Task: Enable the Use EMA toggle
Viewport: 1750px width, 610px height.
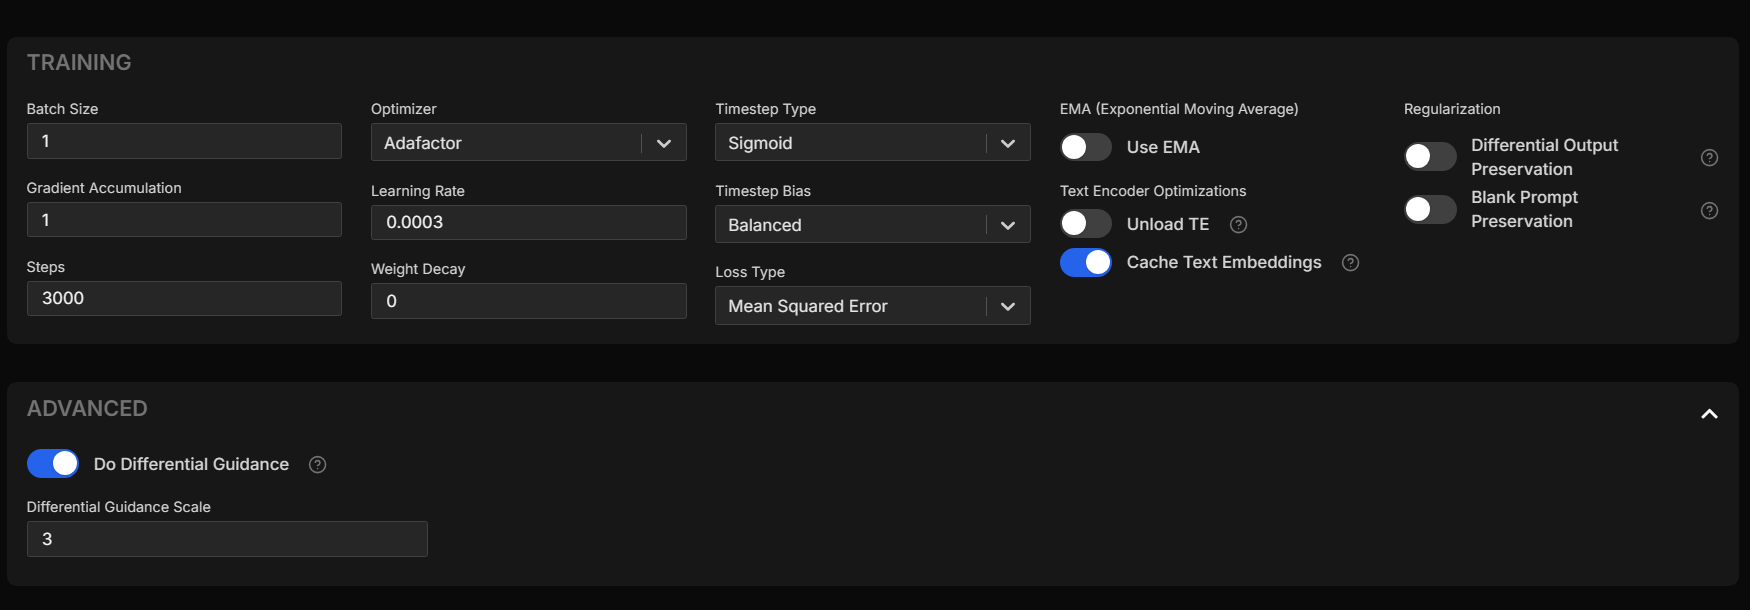Action: point(1085,147)
